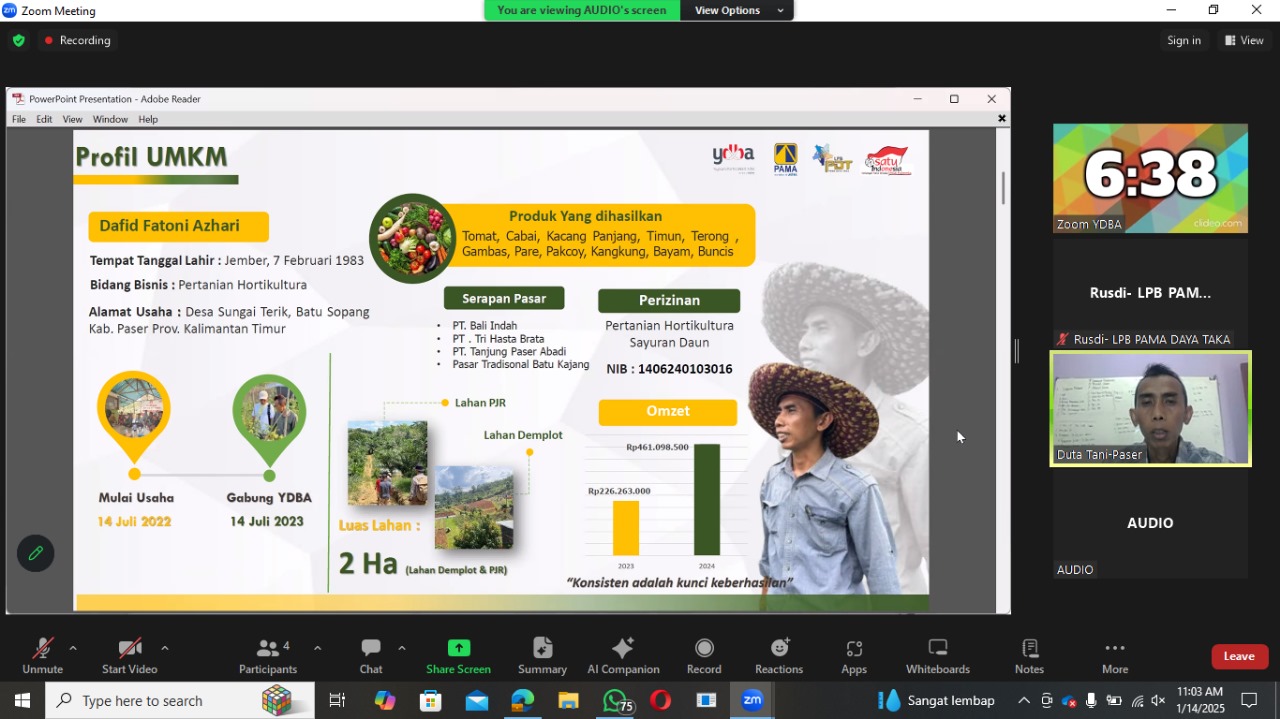Click the Sign in button
The image size is (1280, 719).
(1184, 40)
